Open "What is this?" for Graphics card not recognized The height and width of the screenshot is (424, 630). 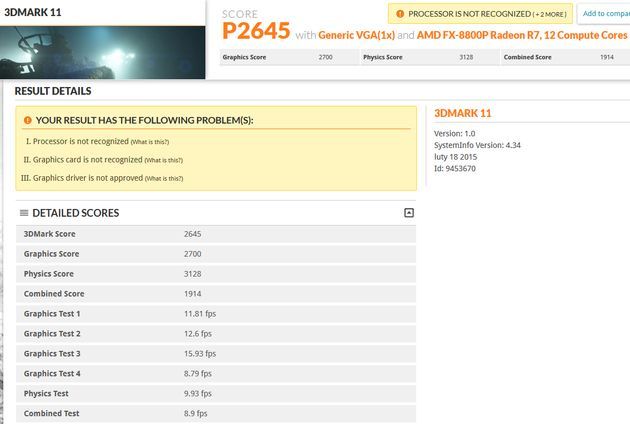click(164, 160)
